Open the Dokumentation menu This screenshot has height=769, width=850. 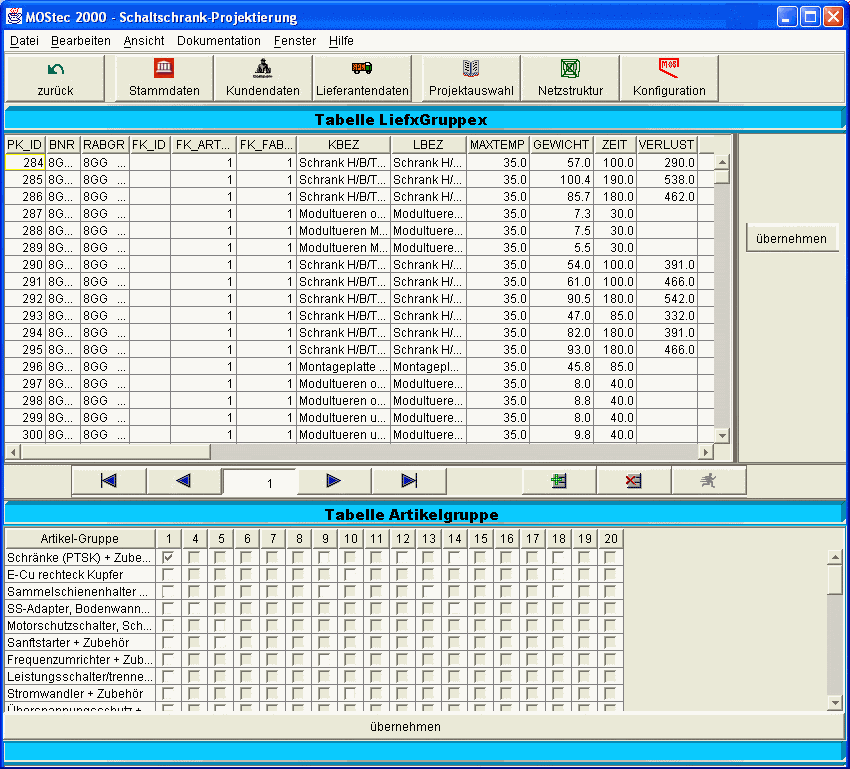[x=218, y=41]
